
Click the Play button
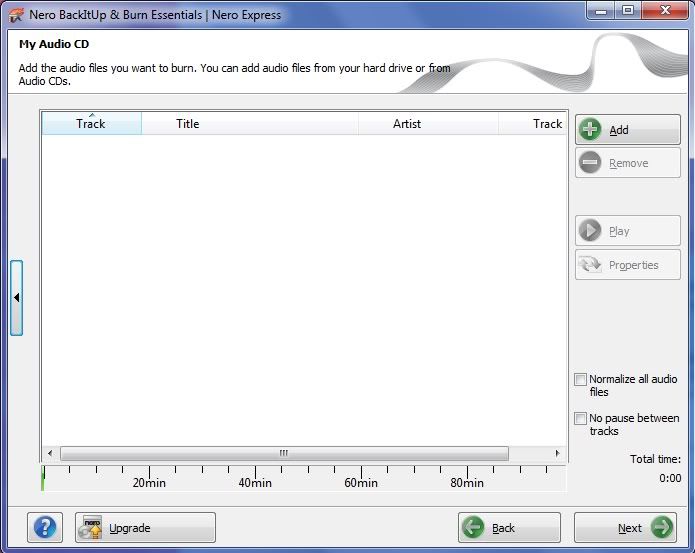point(628,231)
